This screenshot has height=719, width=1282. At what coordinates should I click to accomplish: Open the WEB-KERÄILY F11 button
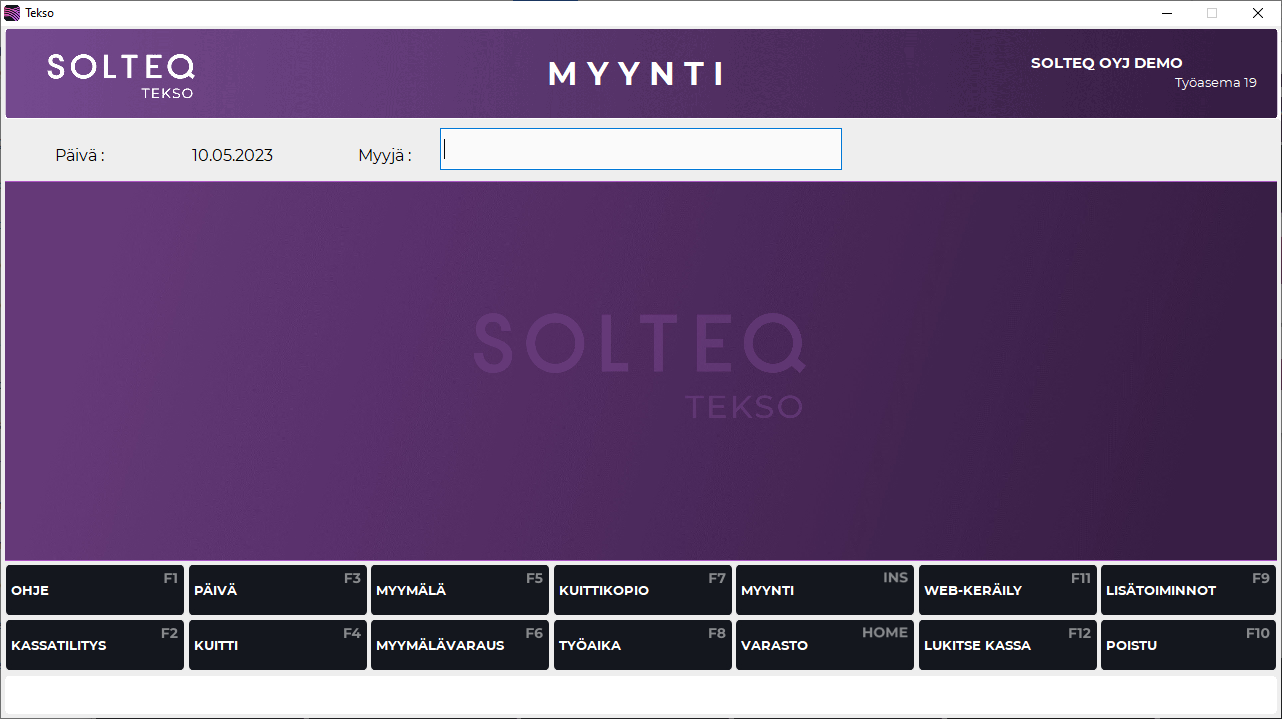click(x=1007, y=590)
